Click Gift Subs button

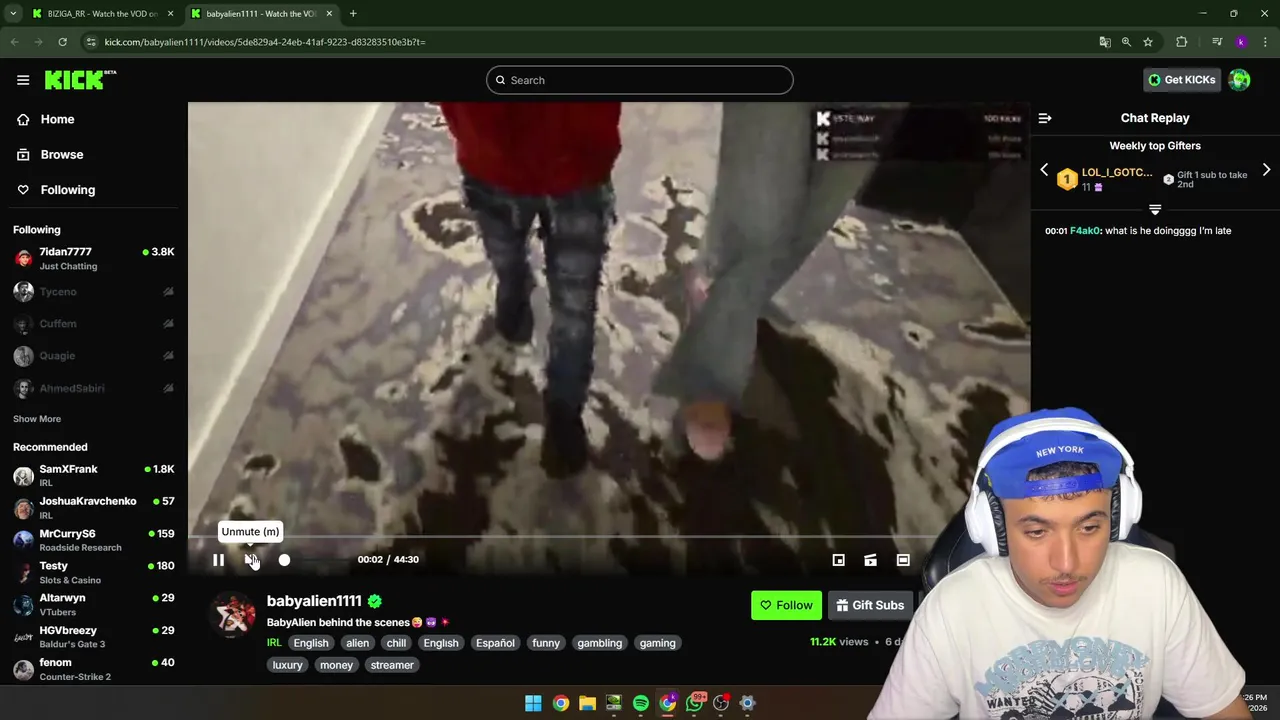pyautogui.click(x=870, y=605)
